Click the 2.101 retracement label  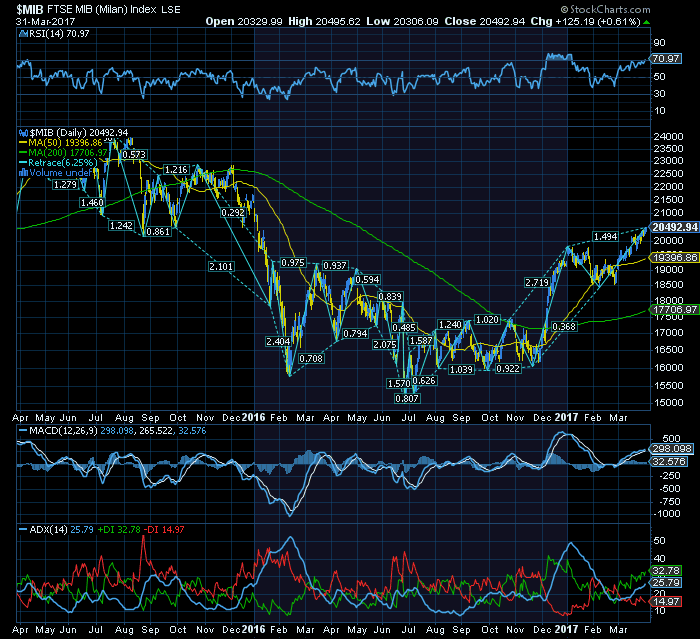coord(221,267)
